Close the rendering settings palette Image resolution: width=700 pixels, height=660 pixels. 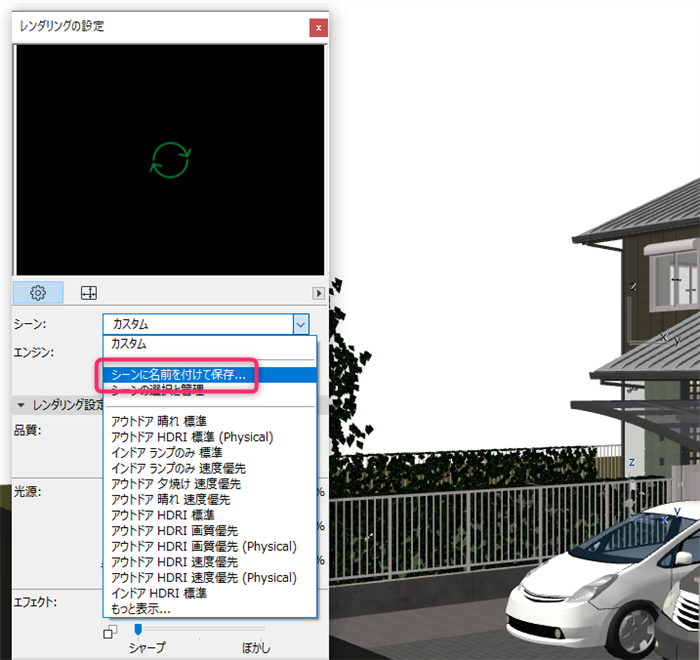pyautogui.click(x=318, y=28)
